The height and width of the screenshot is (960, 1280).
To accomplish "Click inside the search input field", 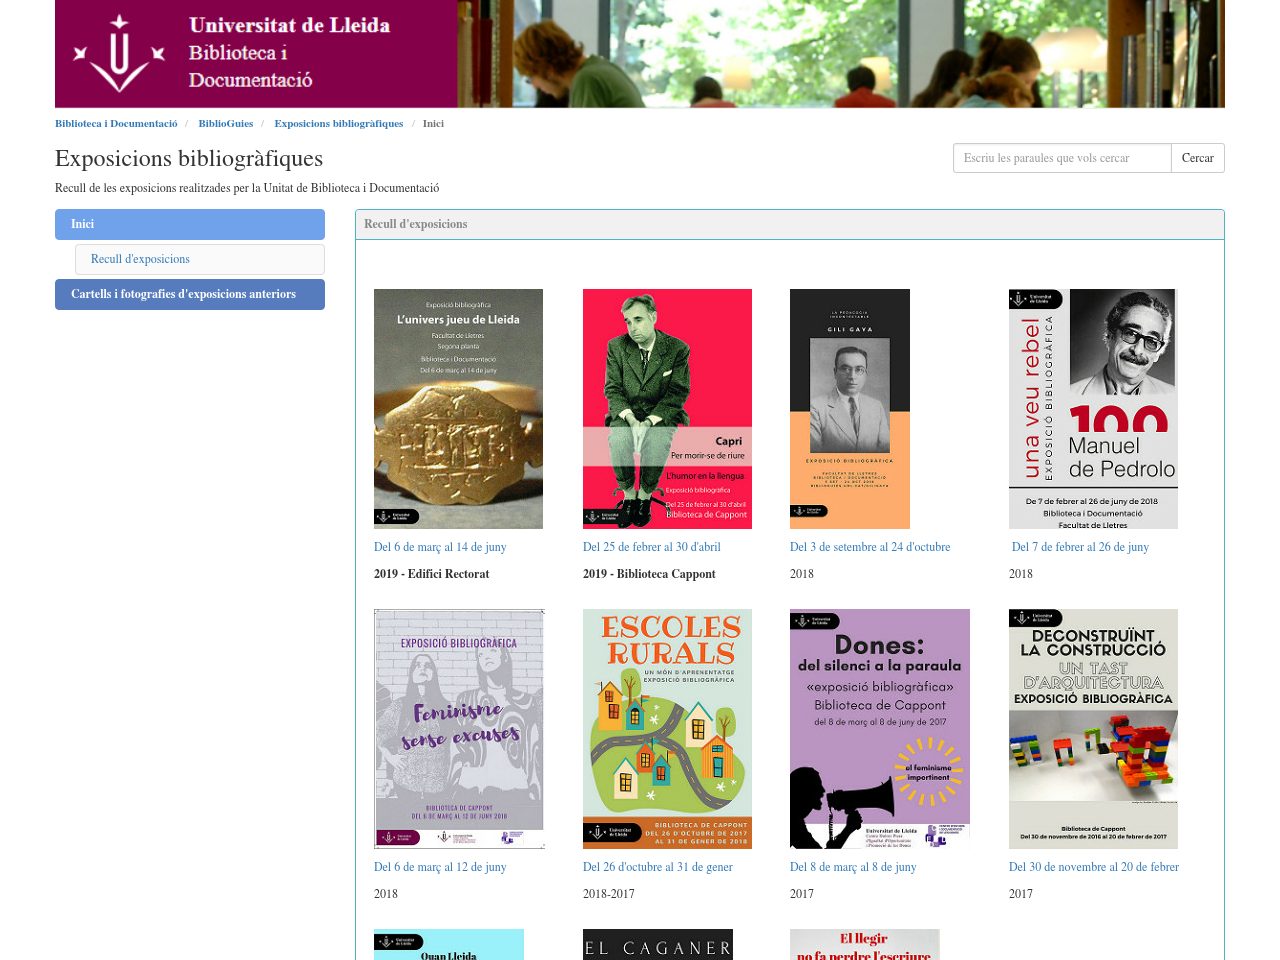I will 1062,159.
